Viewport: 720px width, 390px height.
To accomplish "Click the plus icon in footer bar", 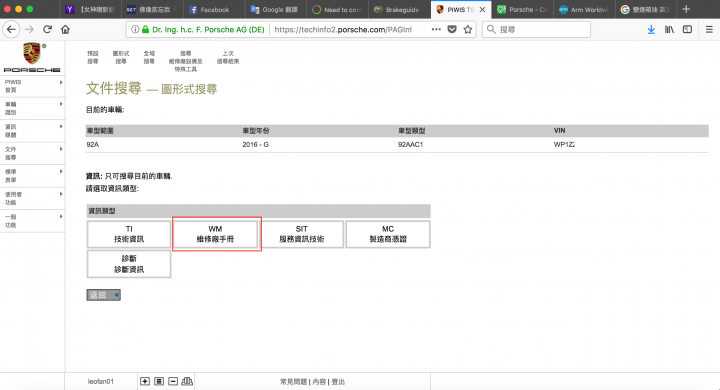I will [x=145, y=381].
